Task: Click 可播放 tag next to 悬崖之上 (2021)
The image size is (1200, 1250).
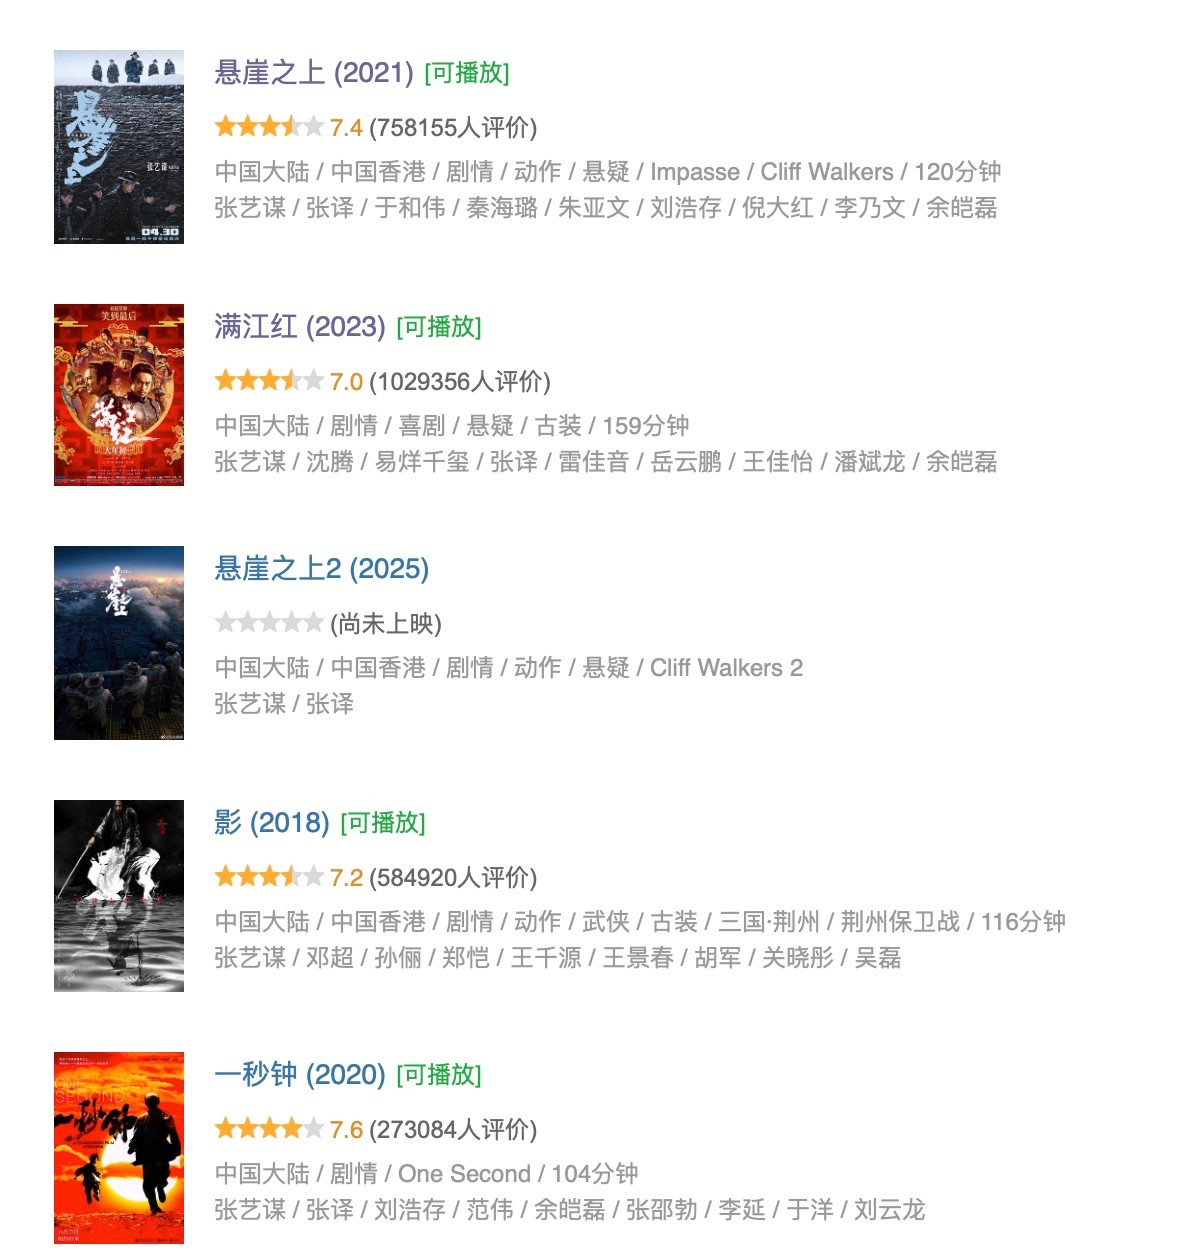Action: click(467, 73)
